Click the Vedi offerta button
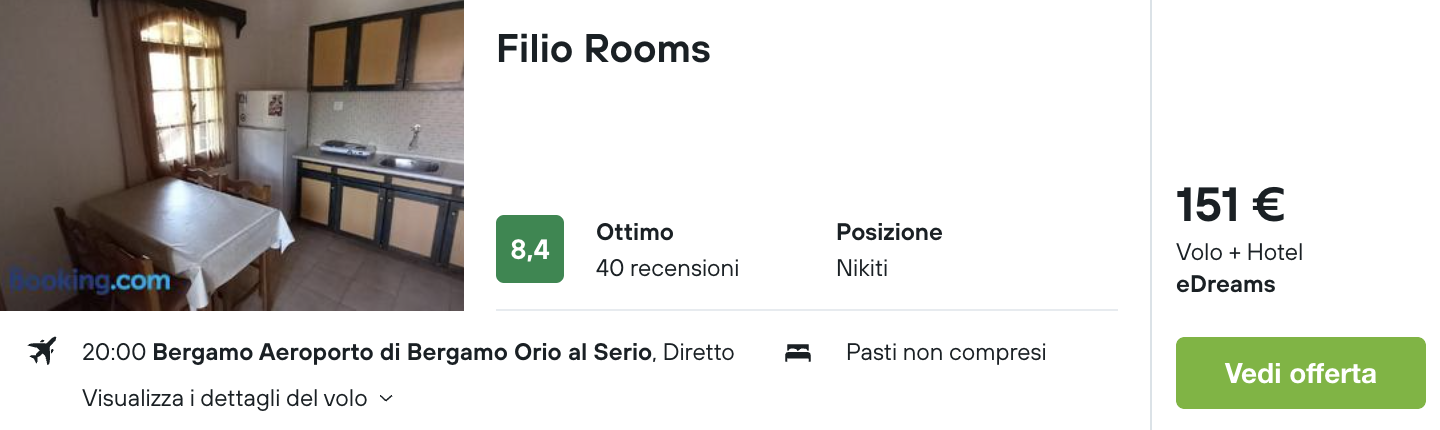The width and height of the screenshot is (1440, 430). tap(1300, 373)
